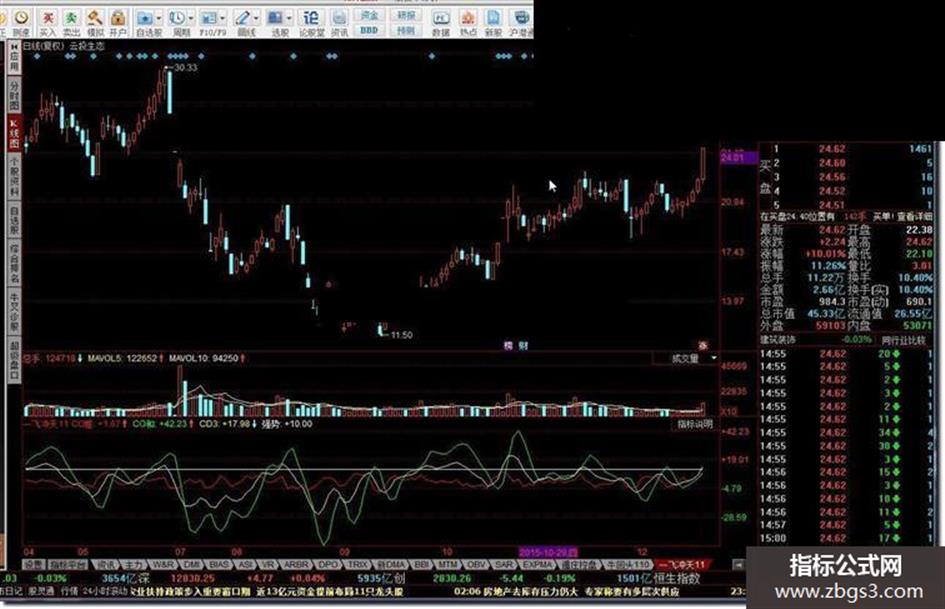Viewport: 945px width, 609px height.
Task: Open the 自选股 watchlist icon
Action: (145, 23)
